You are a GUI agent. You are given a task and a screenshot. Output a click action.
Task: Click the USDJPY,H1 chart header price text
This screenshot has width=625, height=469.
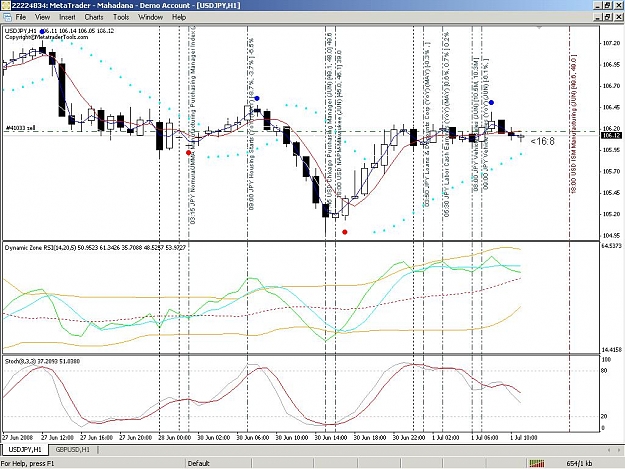59,31
